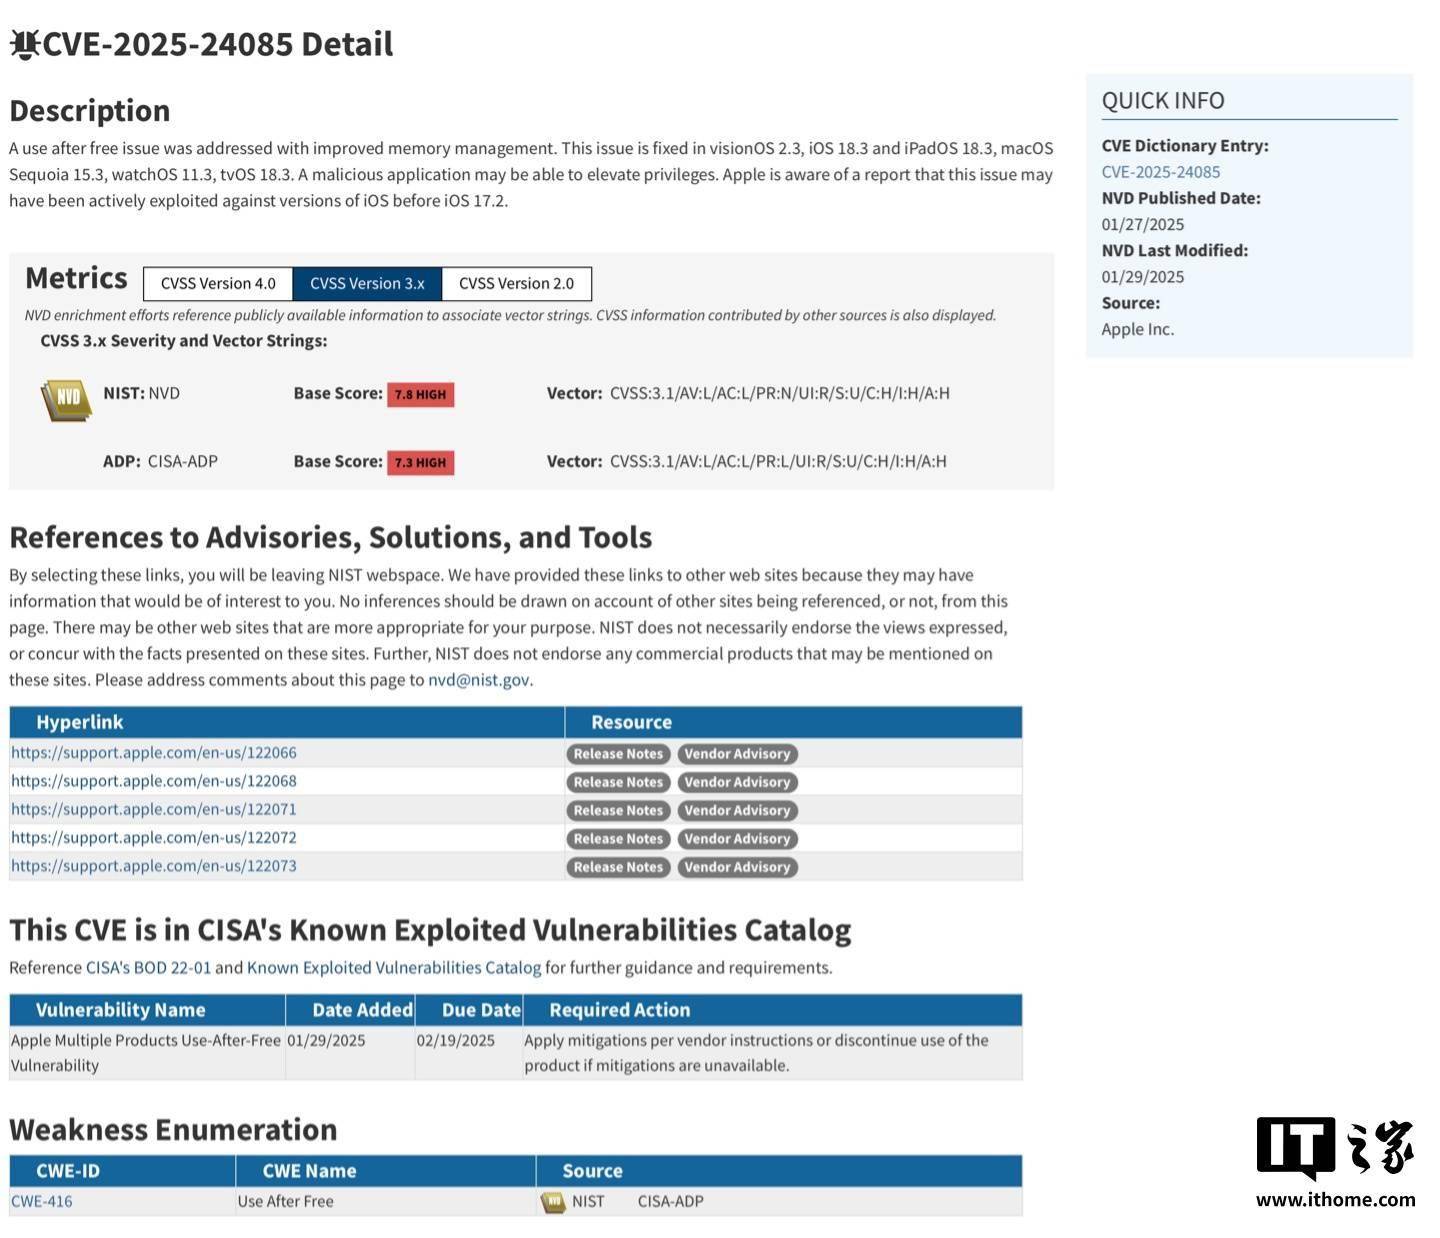Click the NIST NVD vector string text
The height and width of the screenshot is (1238, 1440).
pos(780,394)
